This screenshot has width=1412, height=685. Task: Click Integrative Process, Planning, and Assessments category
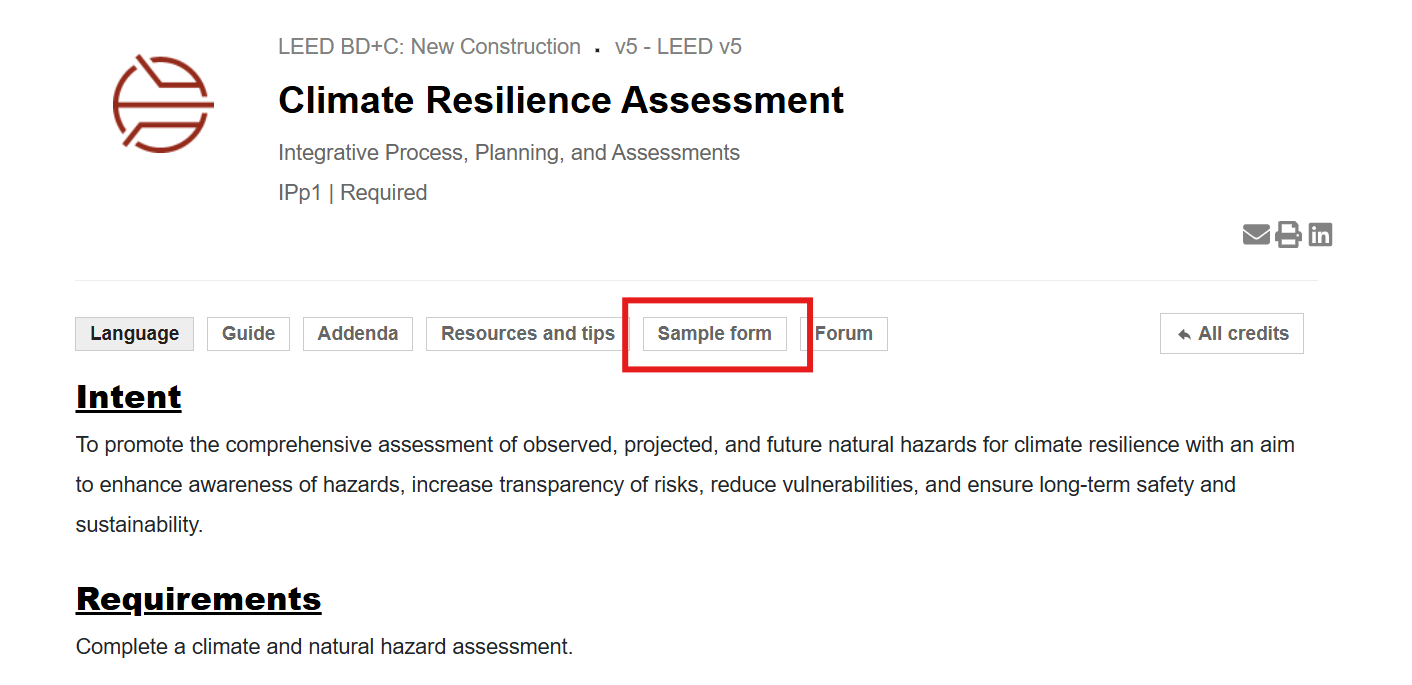[x=508, y=153]
